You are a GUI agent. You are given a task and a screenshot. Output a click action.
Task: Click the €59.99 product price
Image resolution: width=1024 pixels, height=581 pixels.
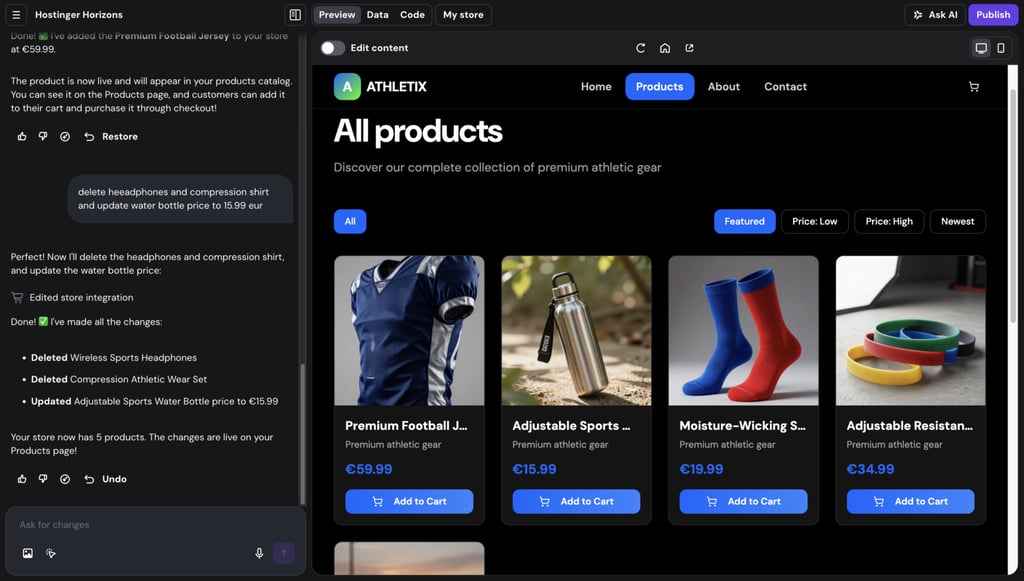(x=369, y=469)
